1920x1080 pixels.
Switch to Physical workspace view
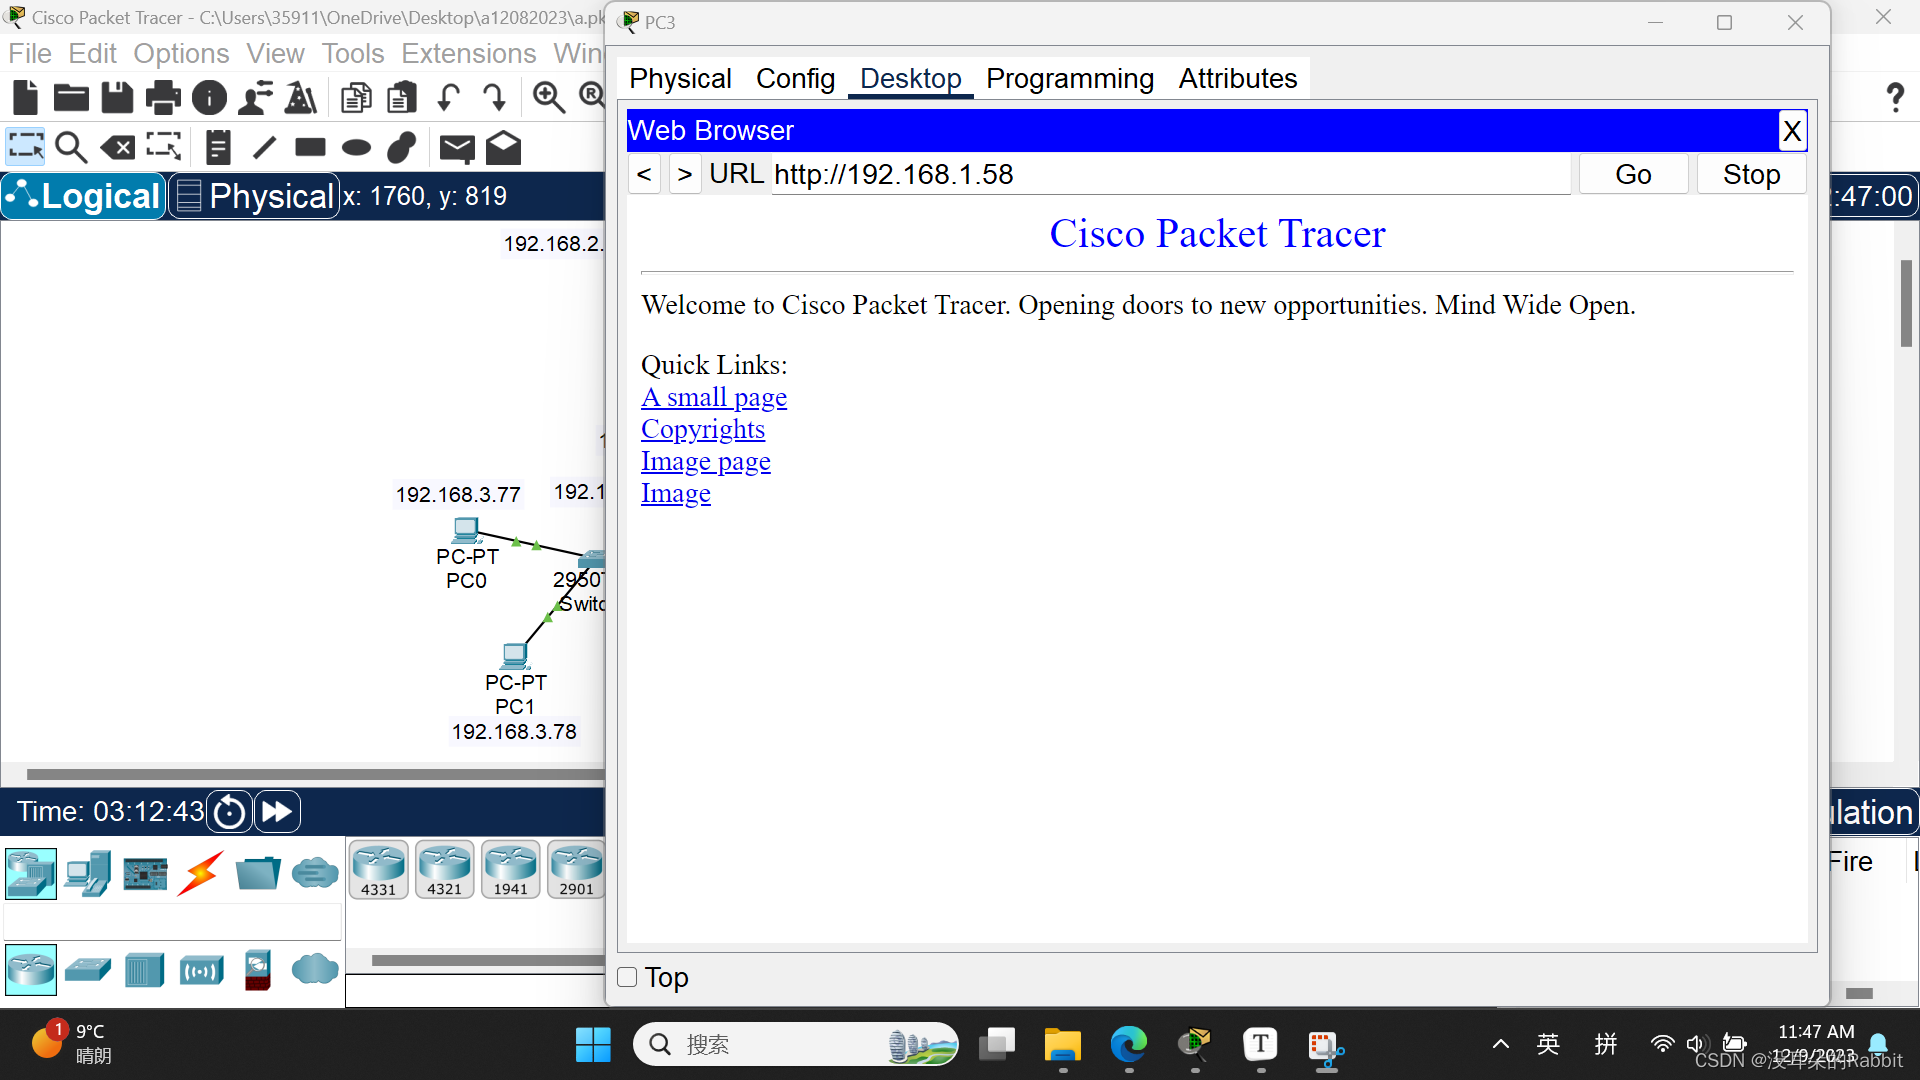click(x=254, y=196)
